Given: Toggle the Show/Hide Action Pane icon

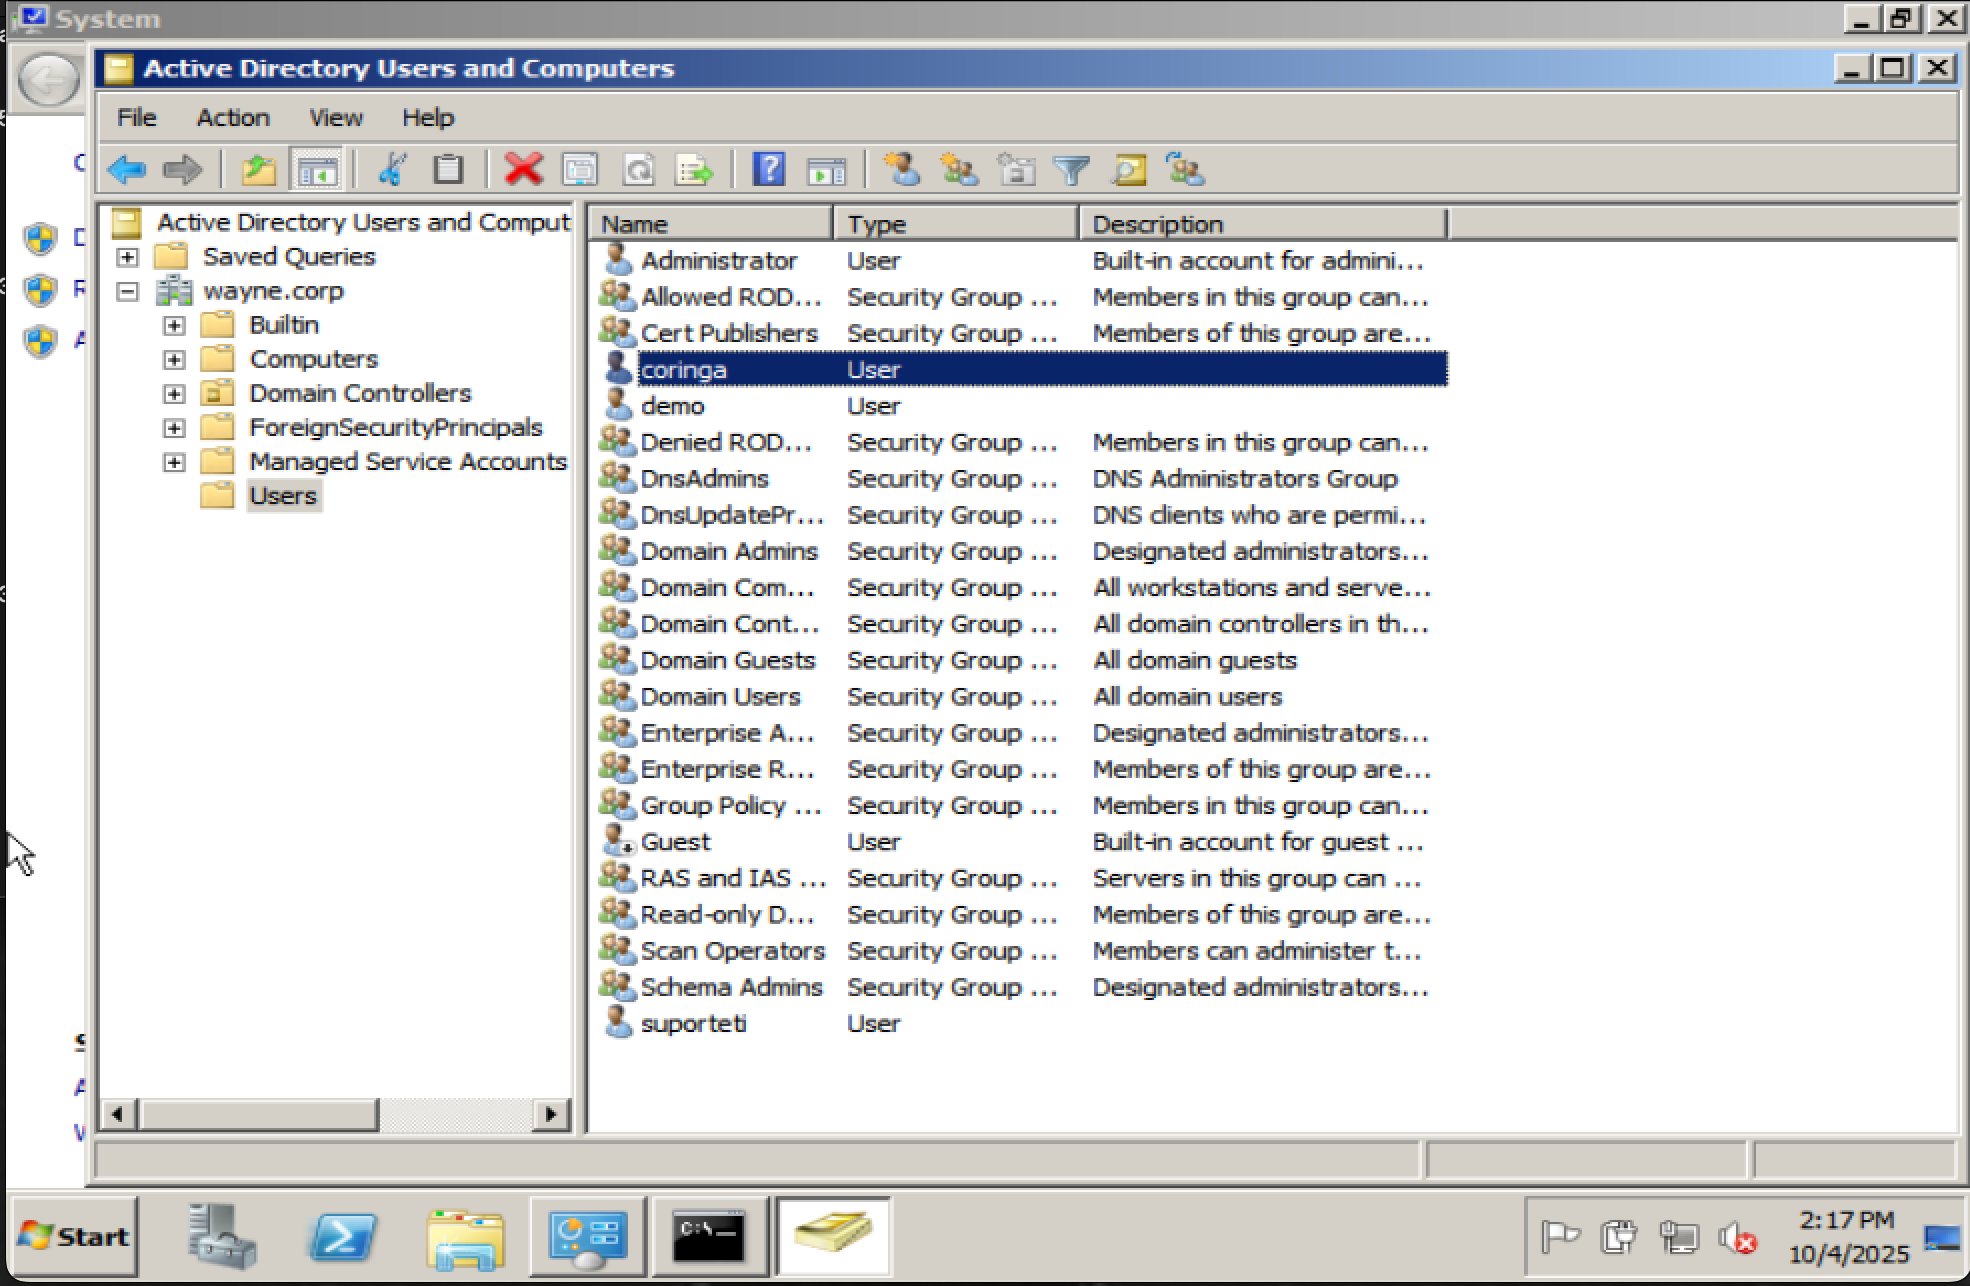Looking at the screenshot, I should [x=826, y=170].
